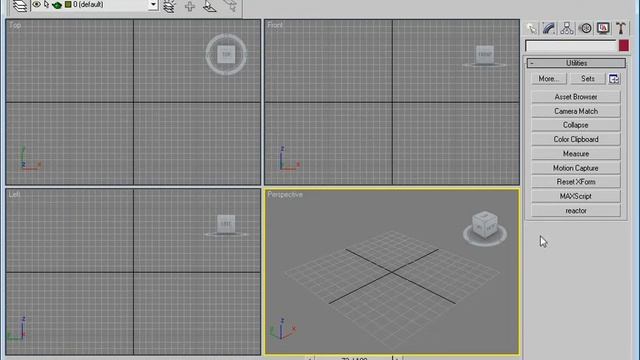Screen dimensions: 640x360
Task: Launch the Asset Browser utility
Action: (576, 97)
